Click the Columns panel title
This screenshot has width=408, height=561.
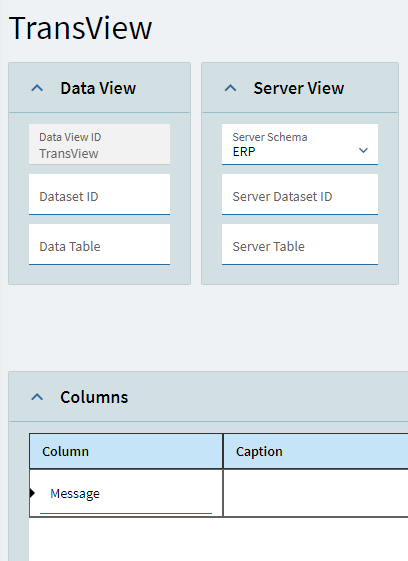[x=94, y=397]
